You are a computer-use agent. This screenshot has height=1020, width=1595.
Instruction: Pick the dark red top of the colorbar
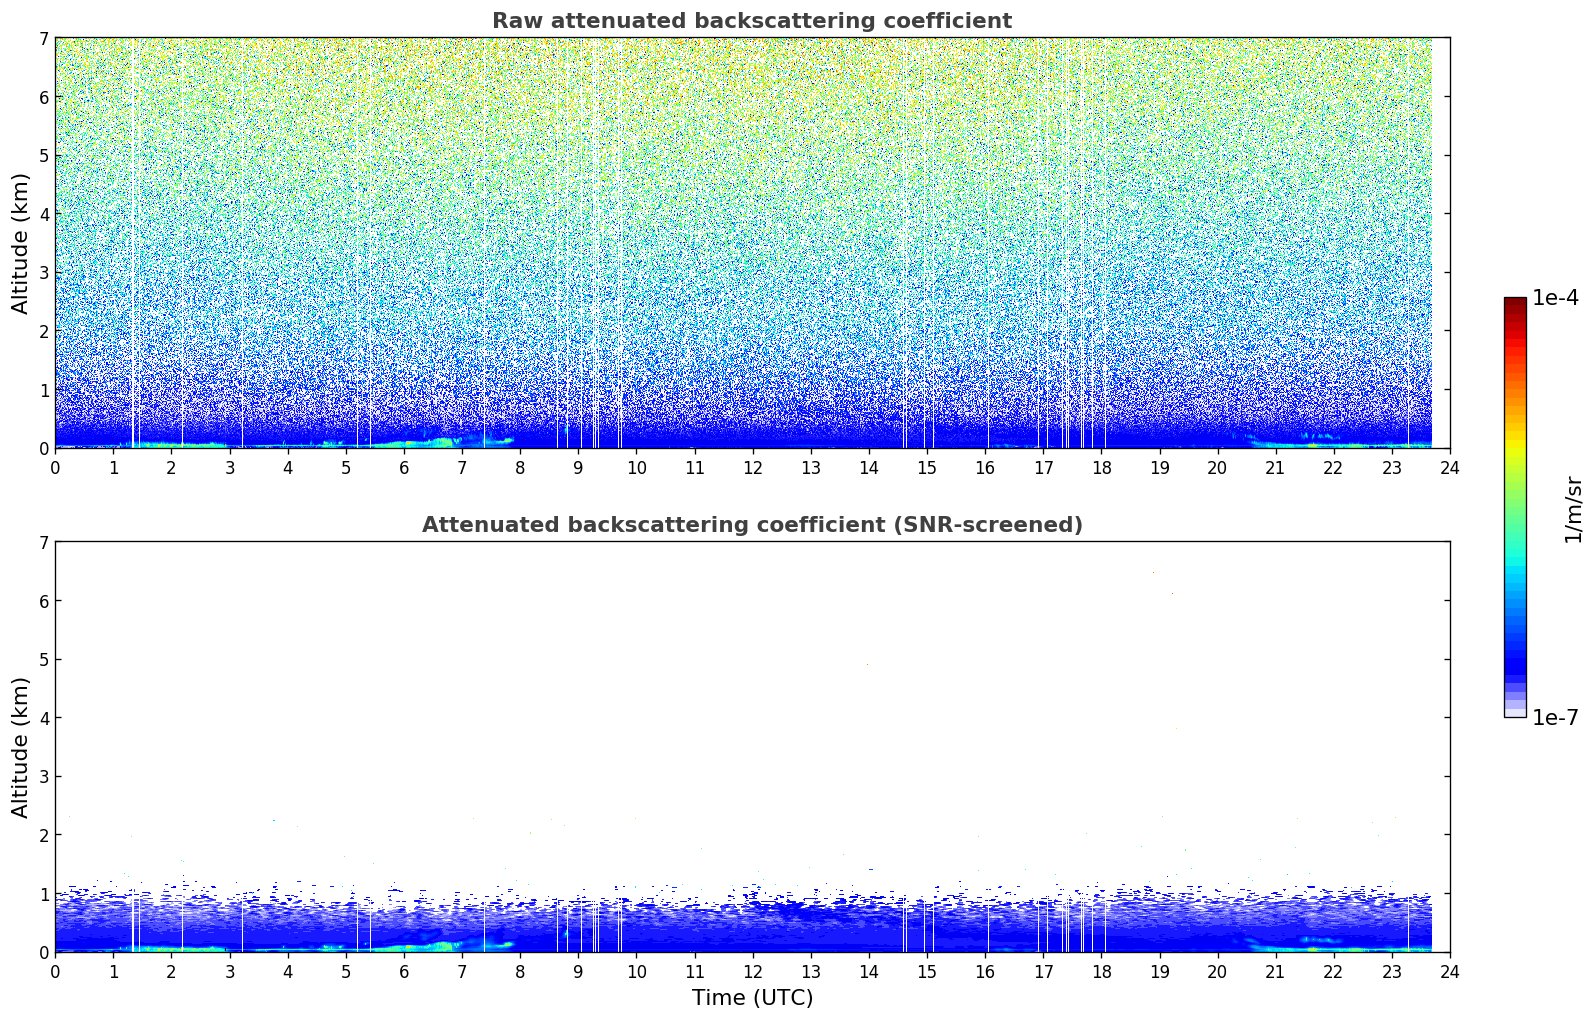[x=1515, y=303]
